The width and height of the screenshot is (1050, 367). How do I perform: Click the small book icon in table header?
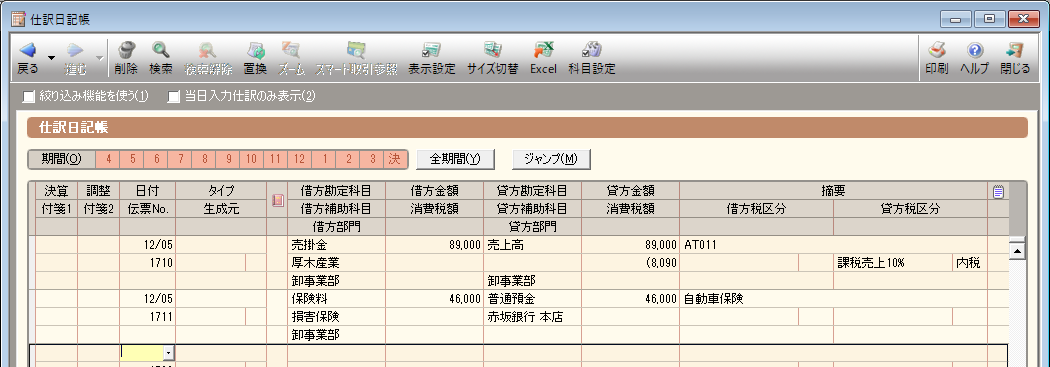point(277,200)
